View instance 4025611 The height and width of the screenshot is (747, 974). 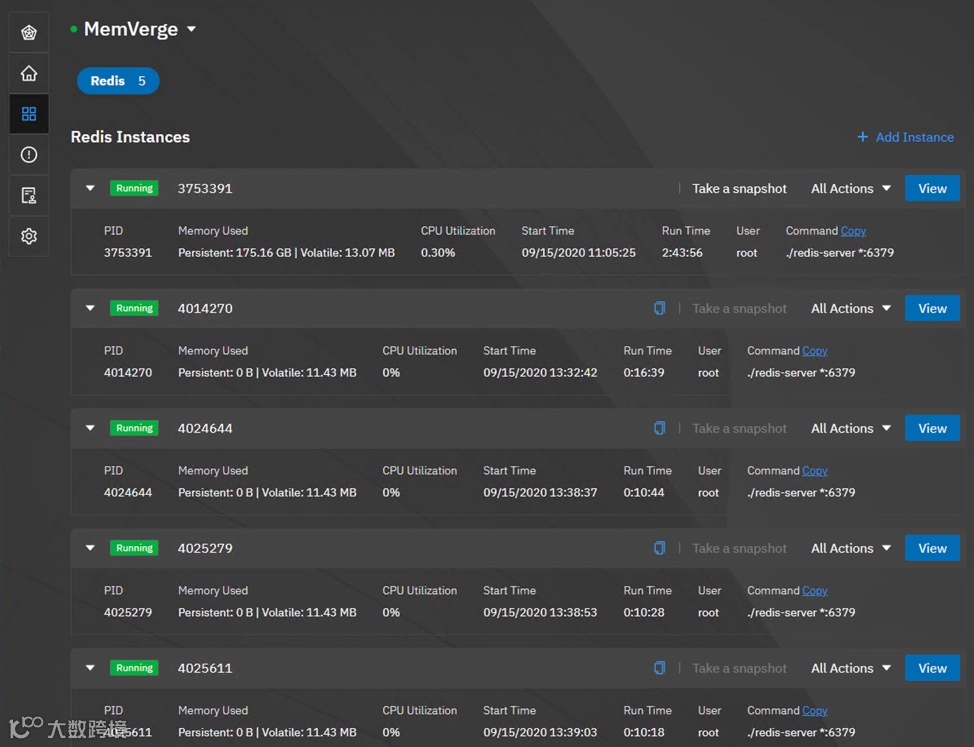932,668
